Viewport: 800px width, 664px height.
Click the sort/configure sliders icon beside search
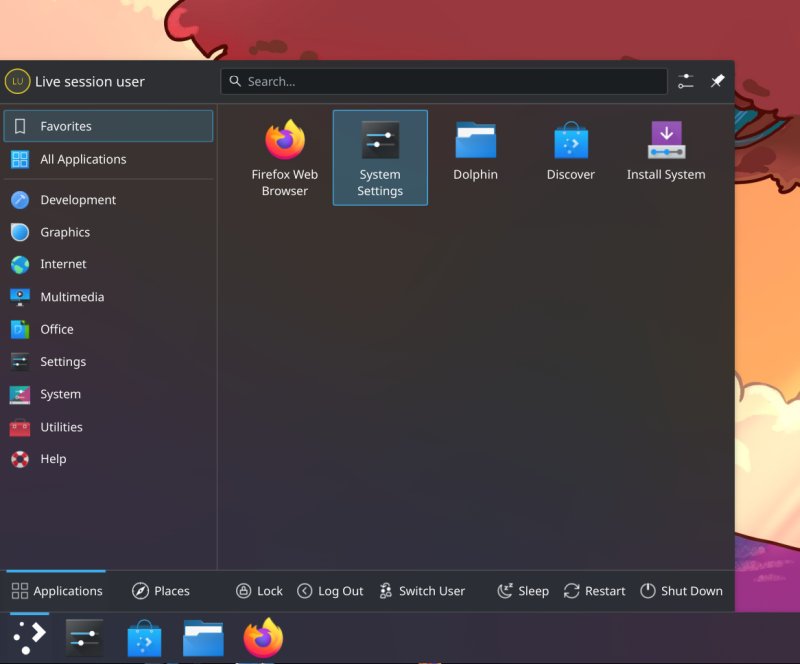pyautogui.click(x=685, y=81)
